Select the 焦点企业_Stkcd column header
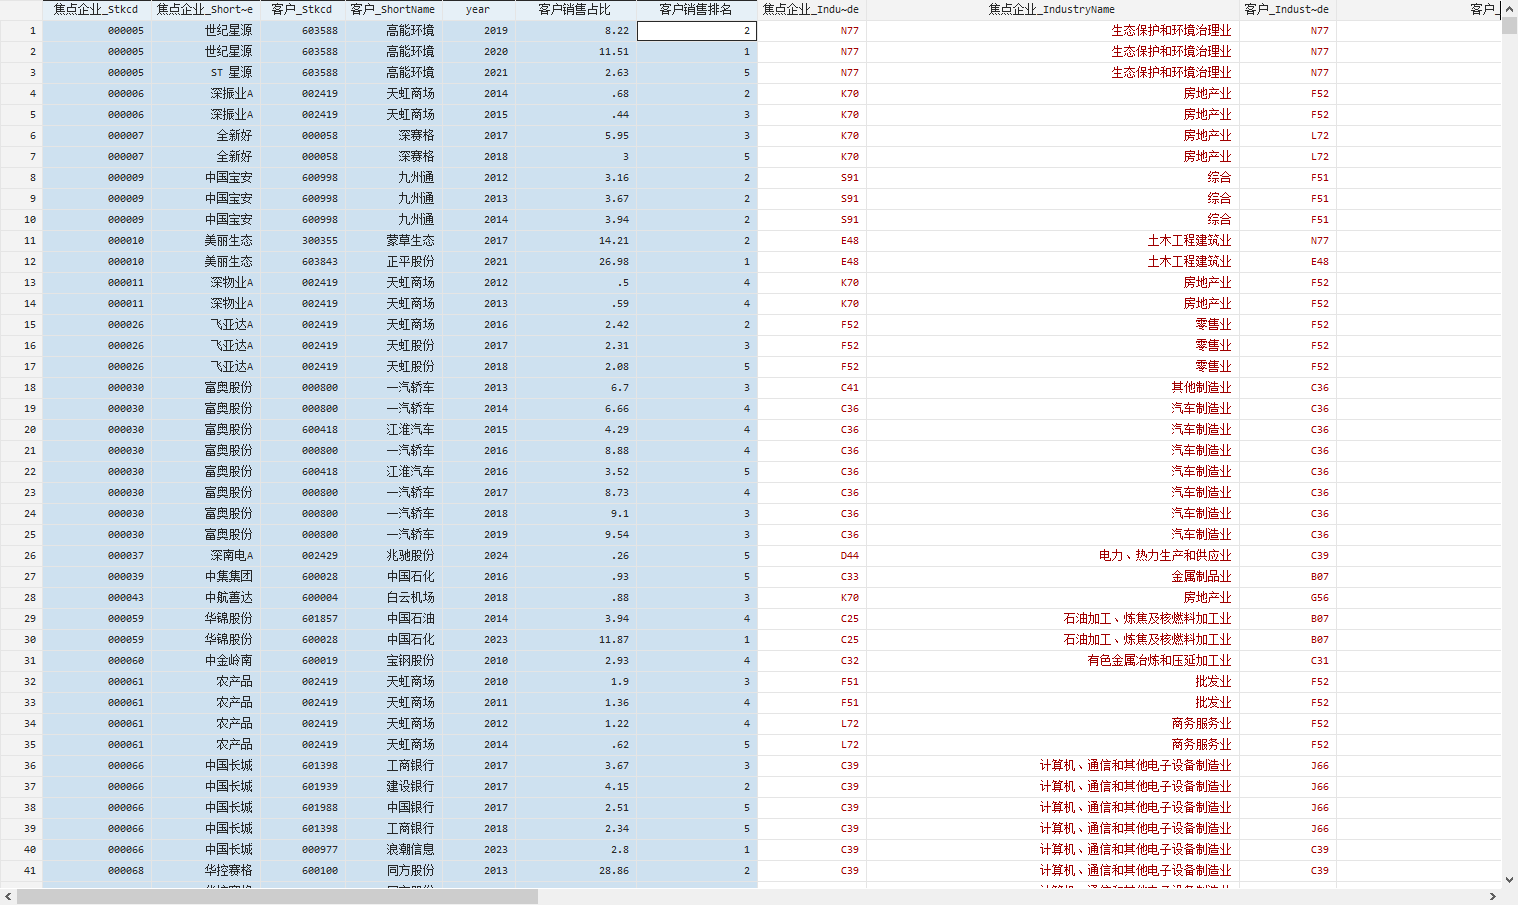Image resolution: width=1518 pixels, height=905 pixels. pyautogui.click(x=96, y=9)
